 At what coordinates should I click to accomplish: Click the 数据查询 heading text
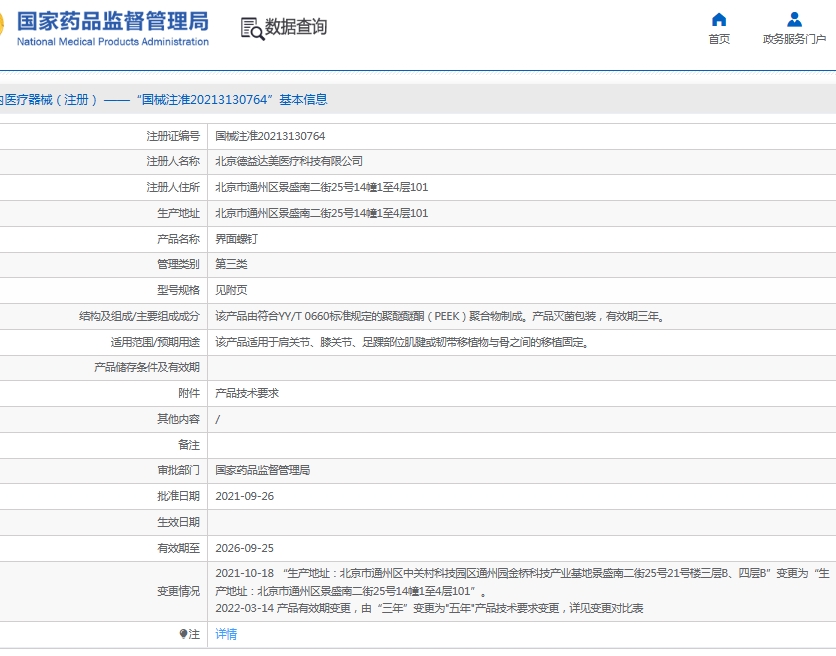[296, 27]
